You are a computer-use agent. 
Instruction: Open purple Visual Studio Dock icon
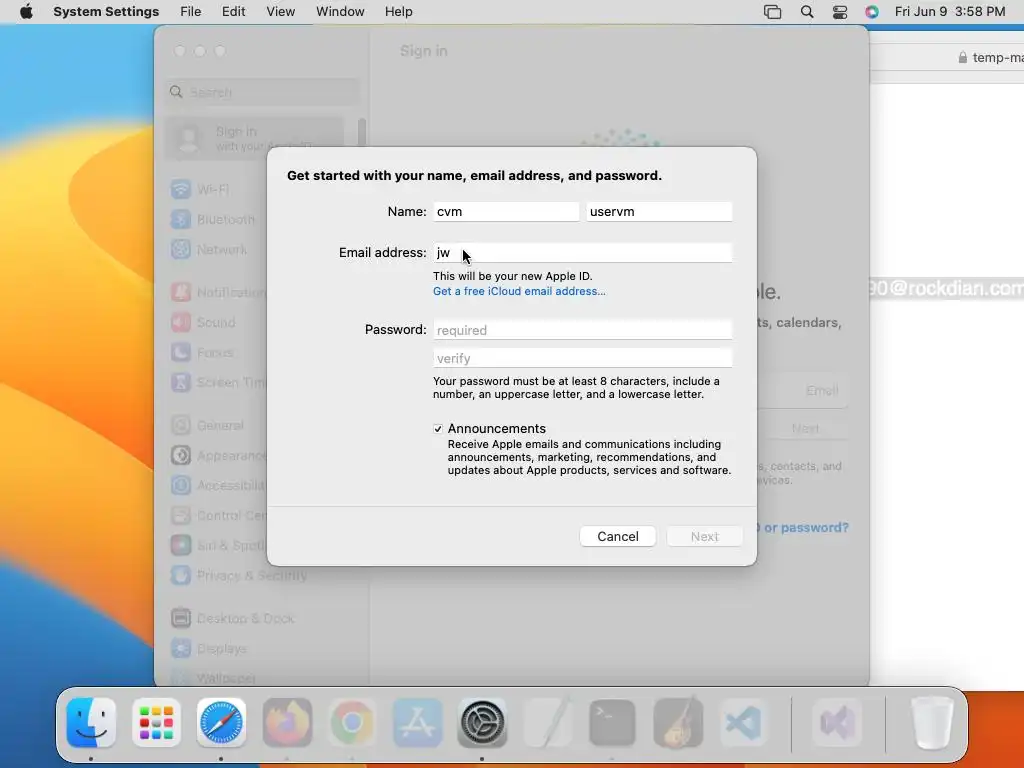coord(838,723)
